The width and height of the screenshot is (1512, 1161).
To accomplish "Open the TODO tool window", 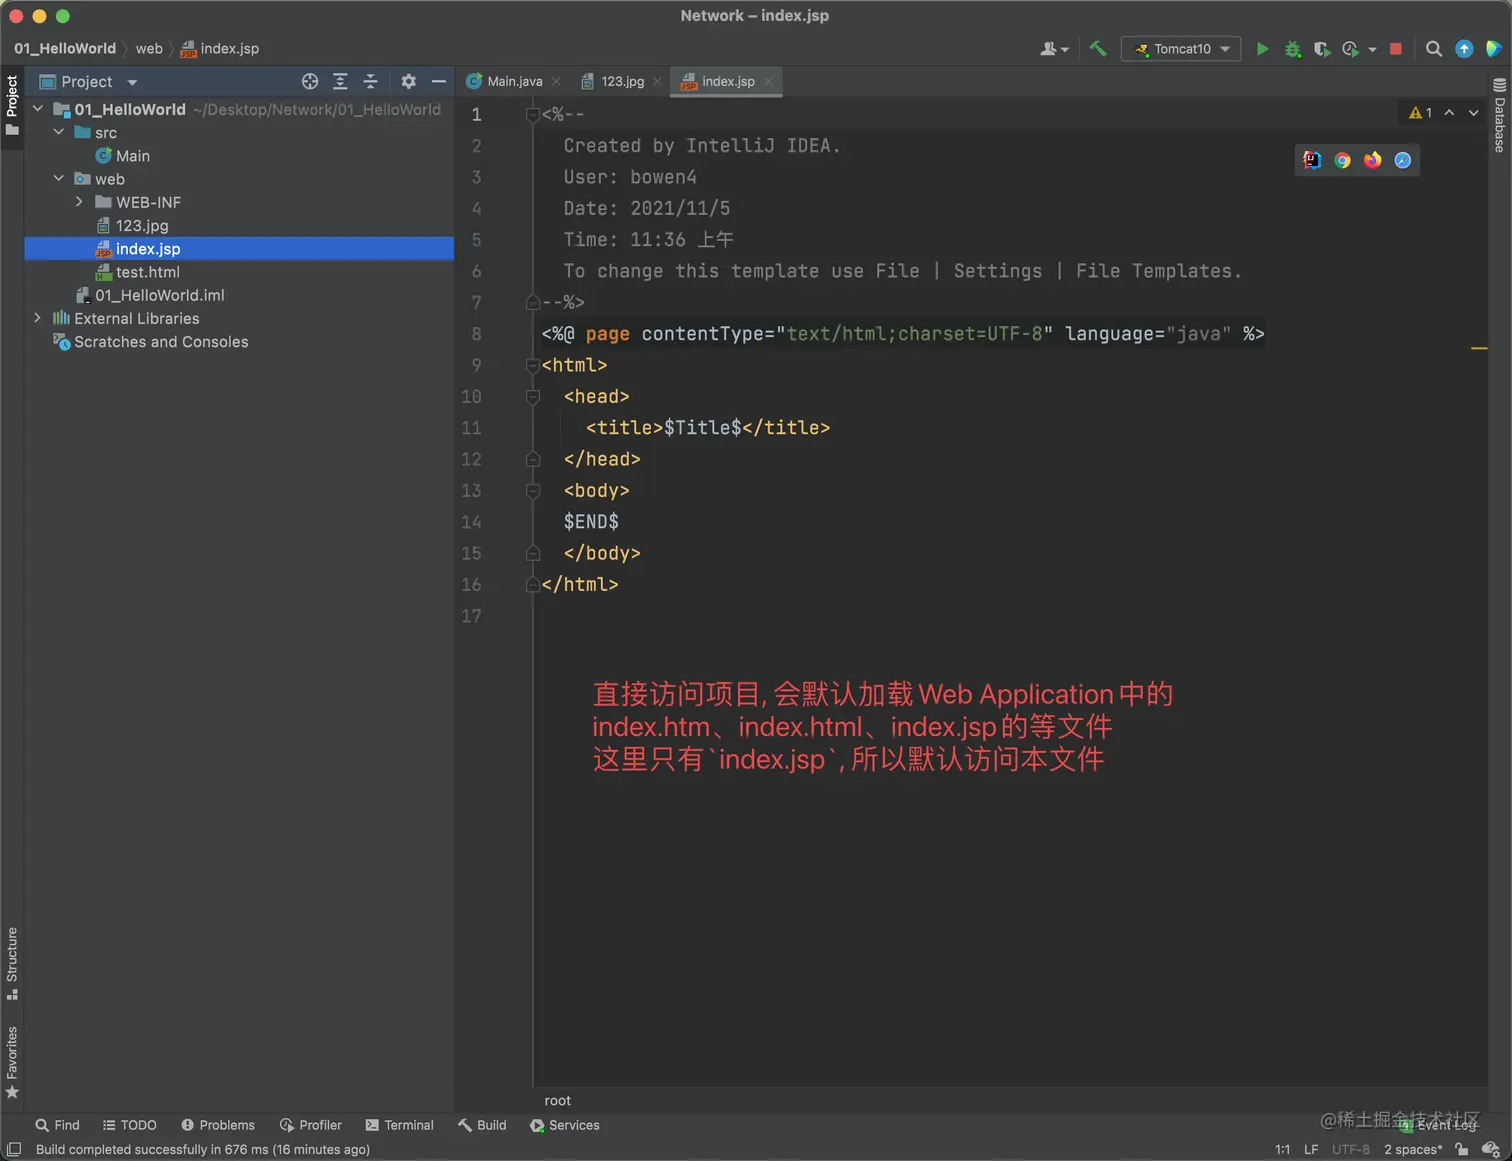I will tap(129, 1125).
